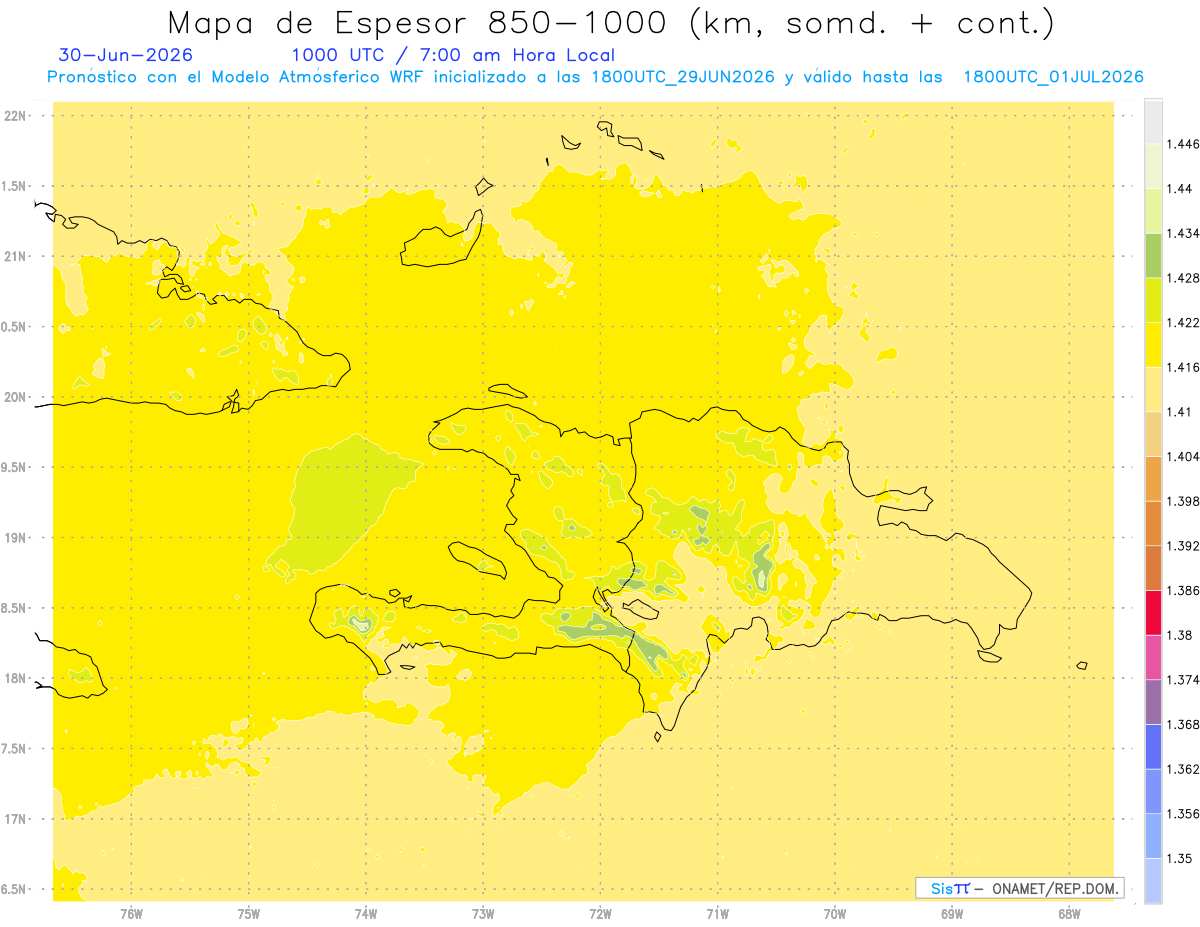
Task: Click the colorbar value '1.356'
Action: pos(1183,814)
